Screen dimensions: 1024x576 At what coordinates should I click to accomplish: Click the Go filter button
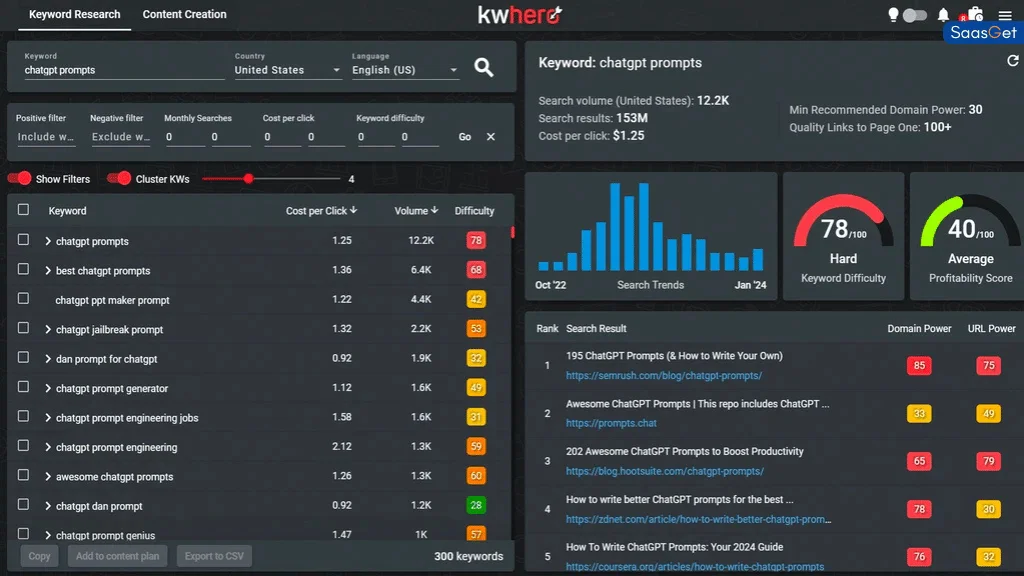pyautogui.click(x=464, y=136)
